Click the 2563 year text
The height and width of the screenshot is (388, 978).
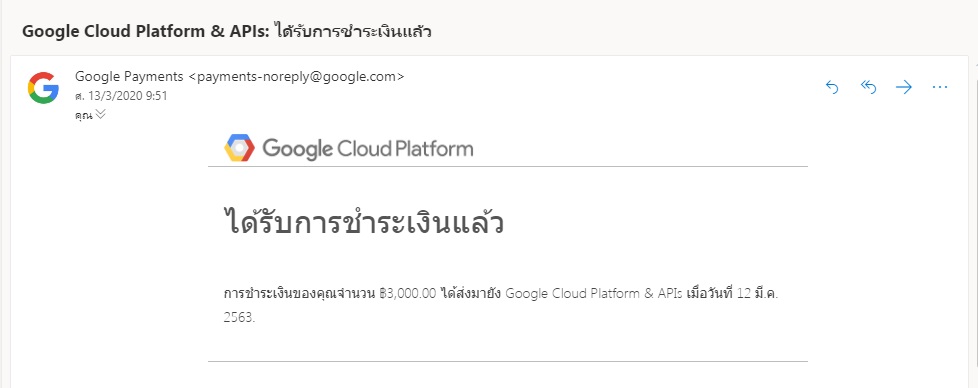click(x=240, y=317)
